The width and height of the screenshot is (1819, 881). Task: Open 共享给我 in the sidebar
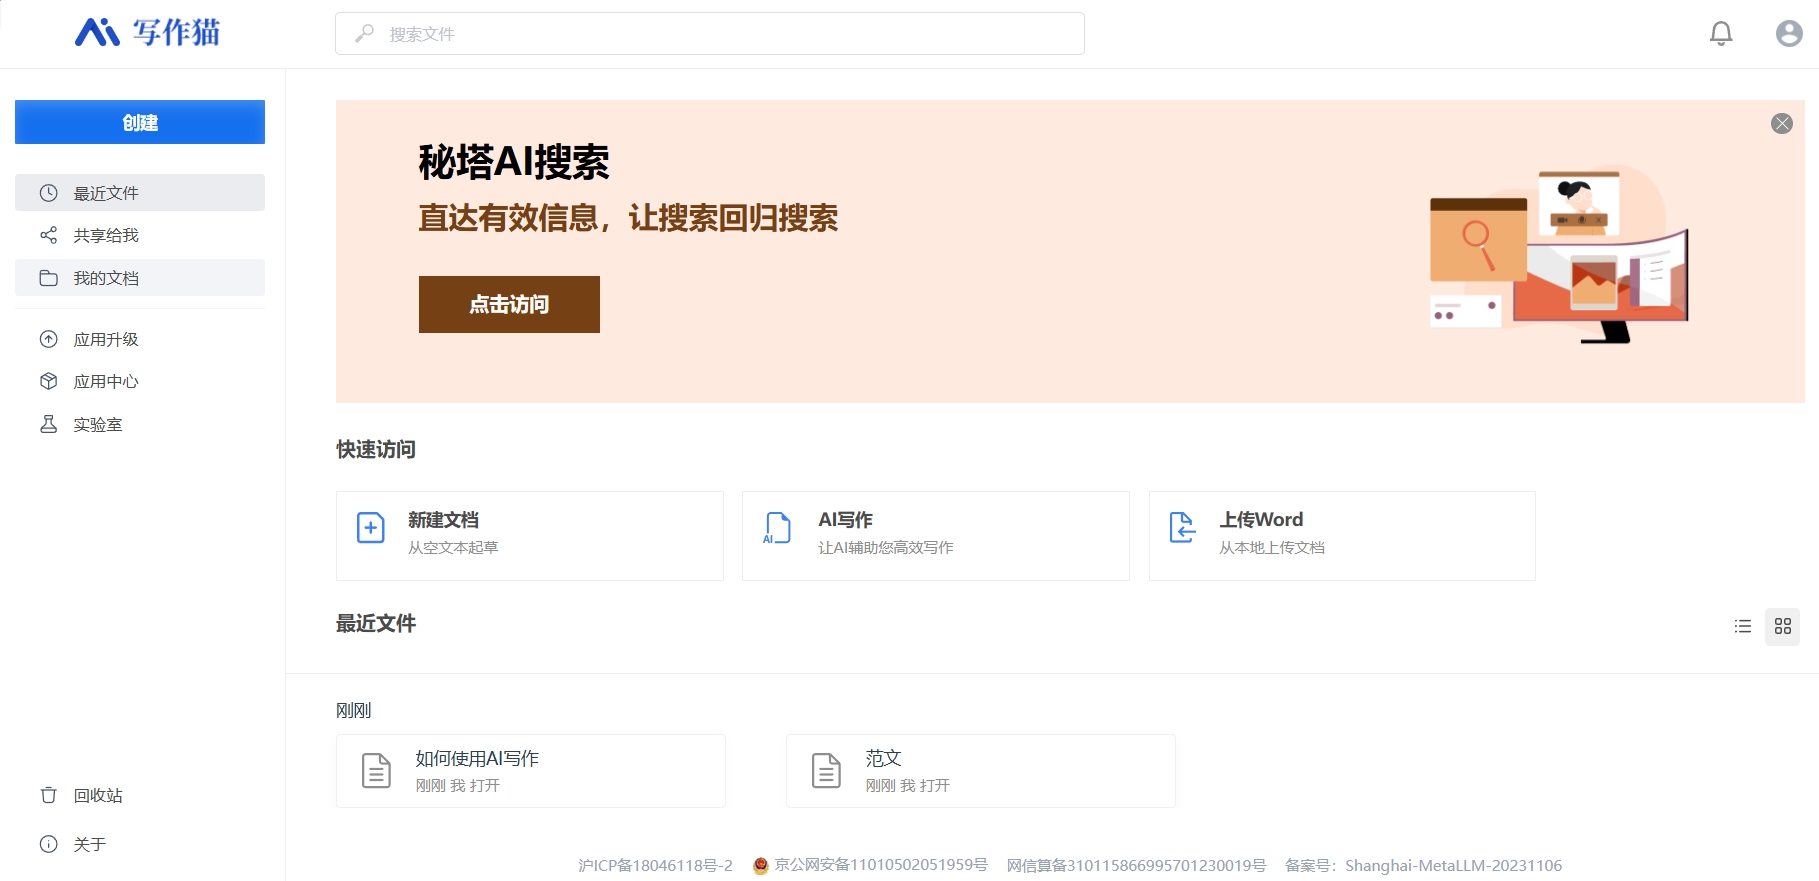point(140,235)
